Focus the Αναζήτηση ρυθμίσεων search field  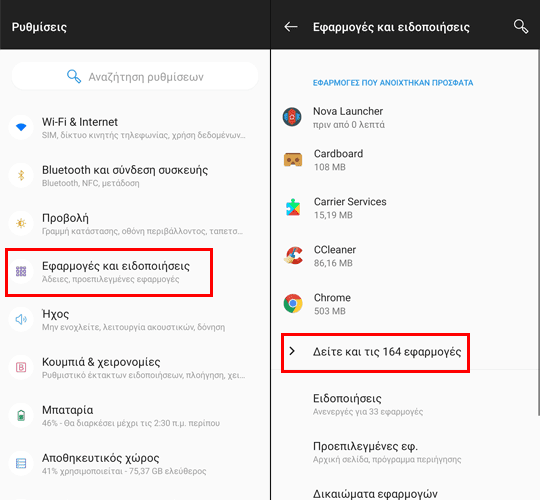135,76
